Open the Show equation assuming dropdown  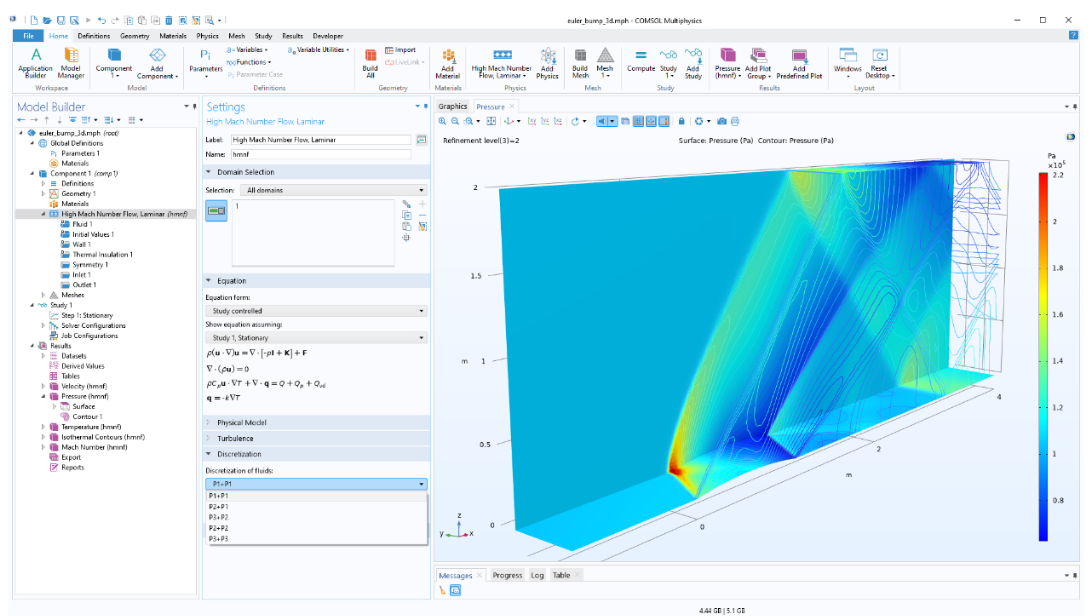point(316,338)
